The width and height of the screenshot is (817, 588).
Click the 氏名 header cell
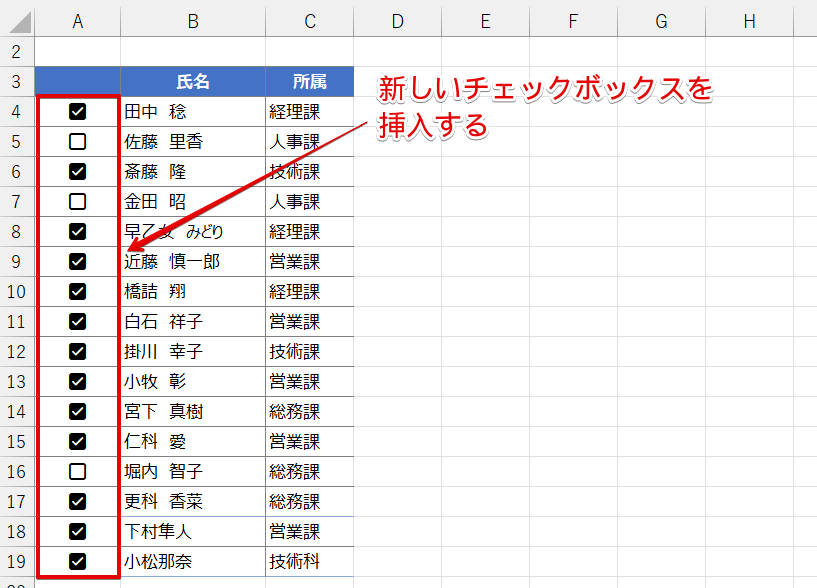[x=193, y=82]
